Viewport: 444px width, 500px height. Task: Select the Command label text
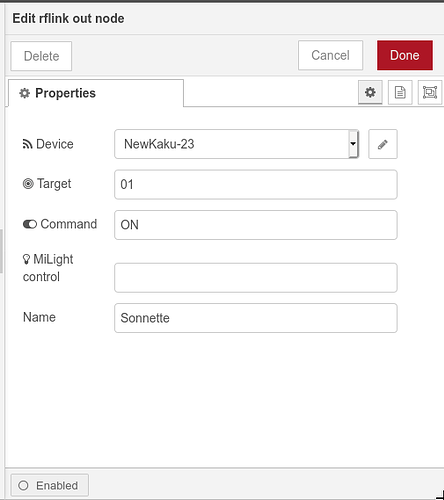pos(69,224)
